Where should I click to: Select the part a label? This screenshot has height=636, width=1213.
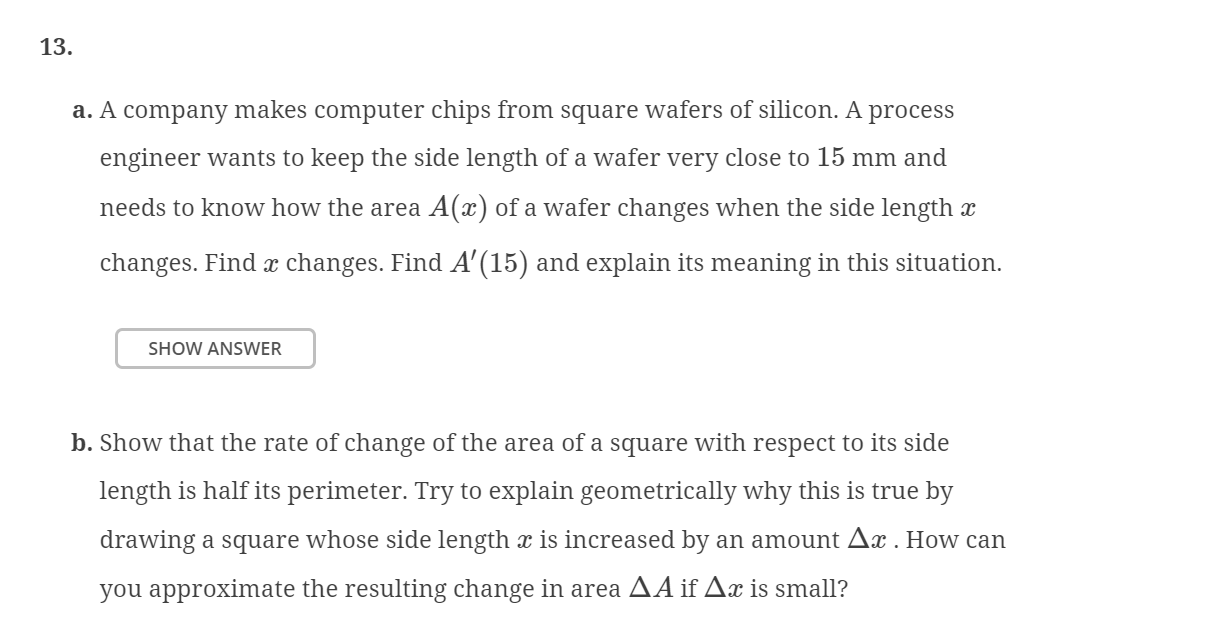[81, 110]
